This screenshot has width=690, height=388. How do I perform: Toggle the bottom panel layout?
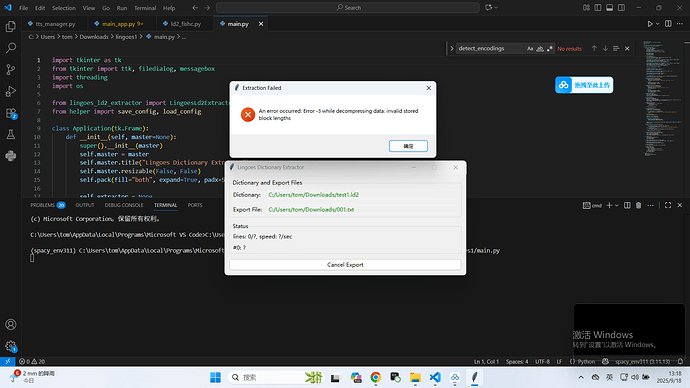pyautogui.click(x=609, y=7)
